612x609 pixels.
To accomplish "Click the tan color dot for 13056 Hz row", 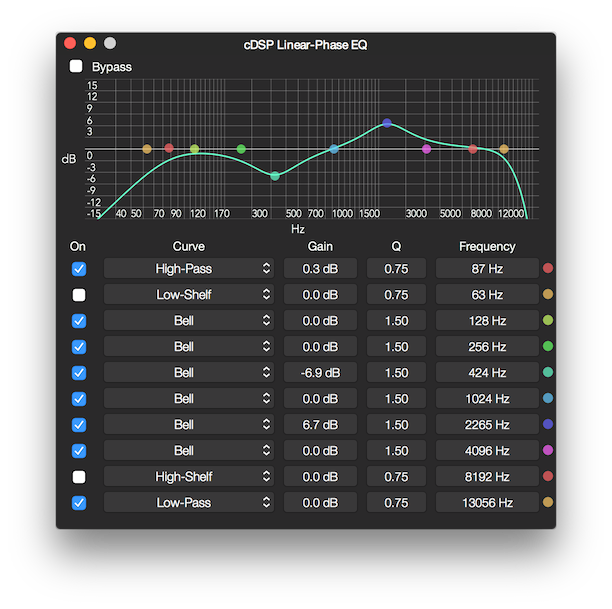I will pyautogui.click(x=548, y=502).
